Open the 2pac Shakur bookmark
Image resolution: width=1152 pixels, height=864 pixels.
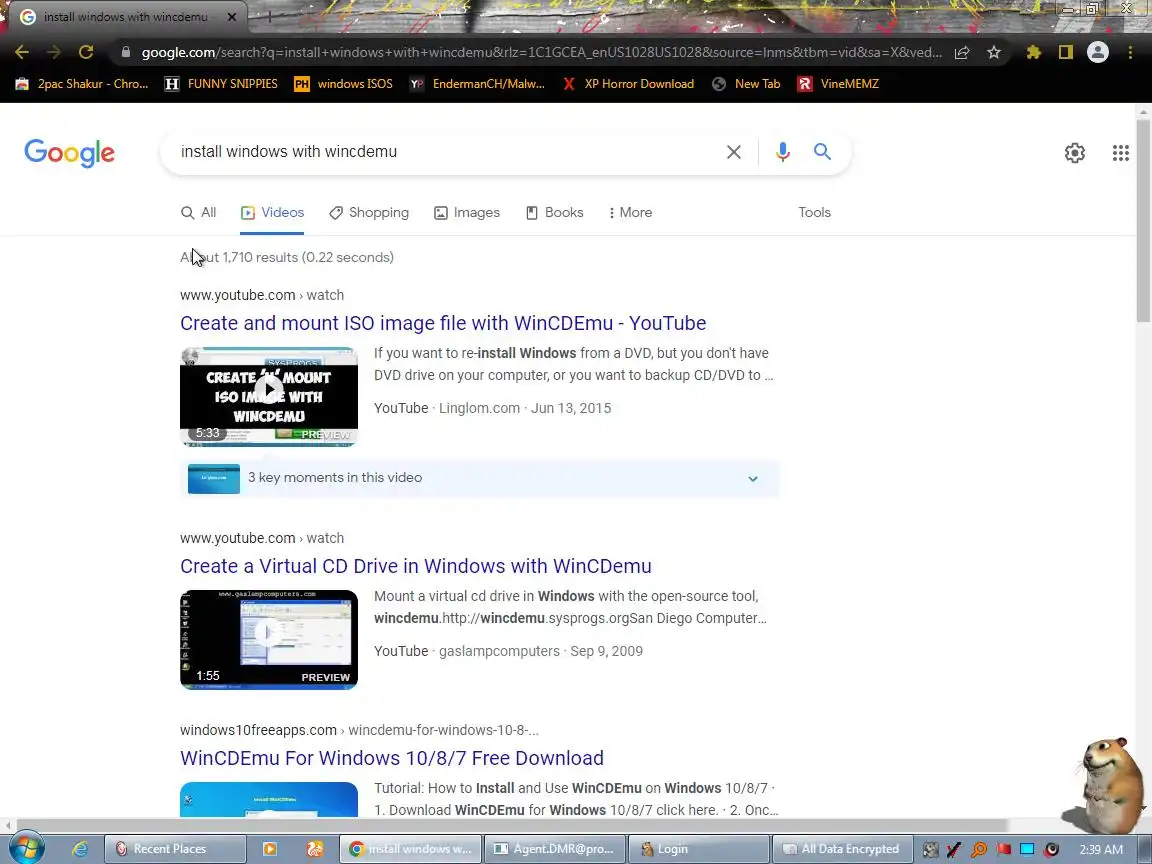tap(82, 84)
